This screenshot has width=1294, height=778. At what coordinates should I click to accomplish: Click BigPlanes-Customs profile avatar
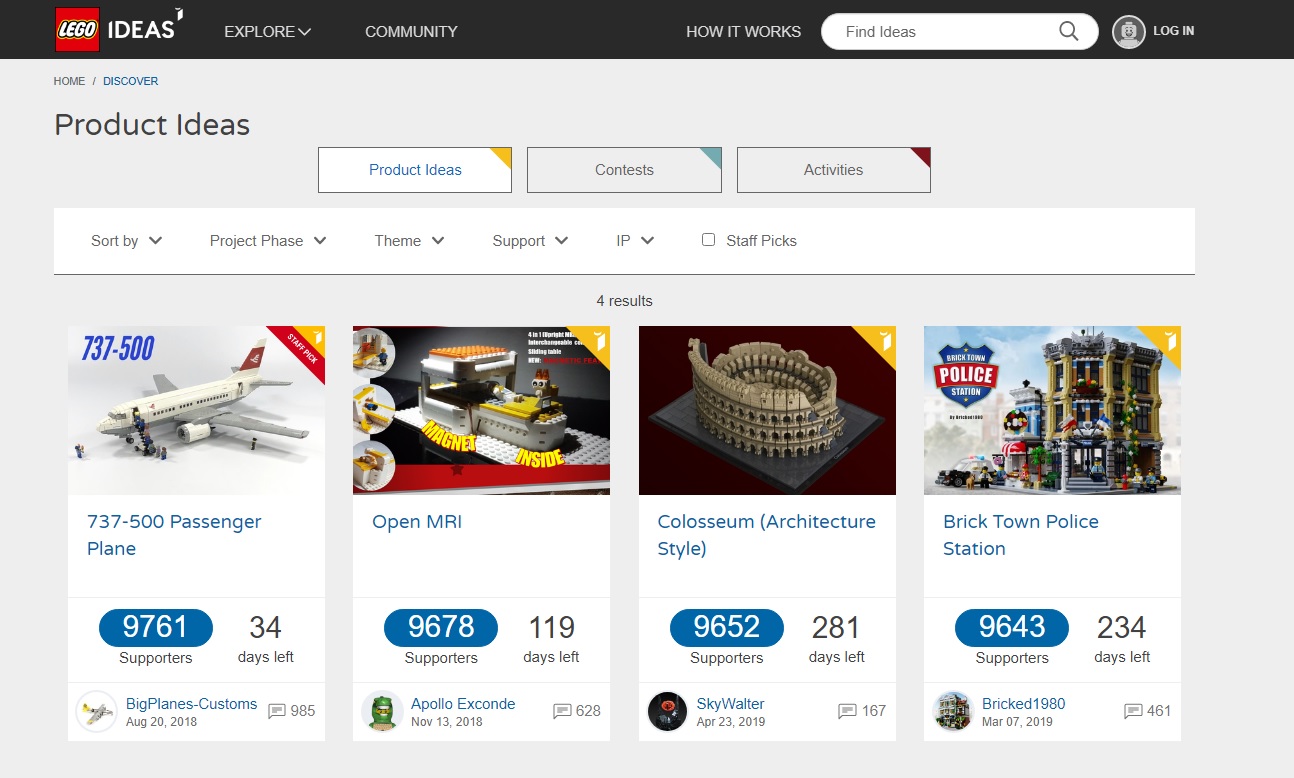click(96, 711)
